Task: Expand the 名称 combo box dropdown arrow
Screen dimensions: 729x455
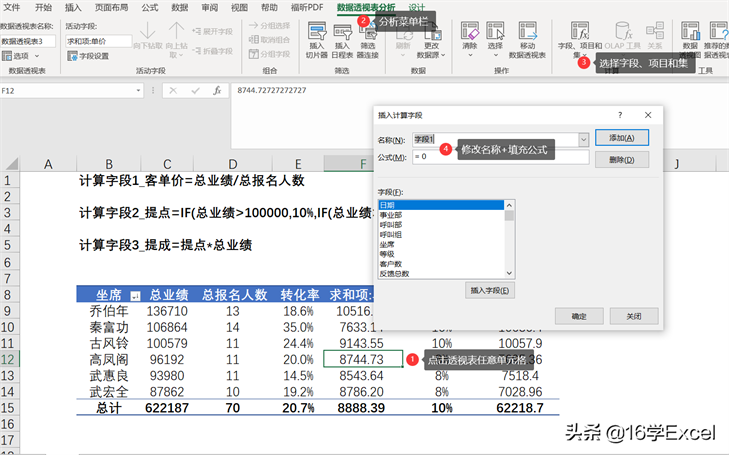Action: (583, 139)
